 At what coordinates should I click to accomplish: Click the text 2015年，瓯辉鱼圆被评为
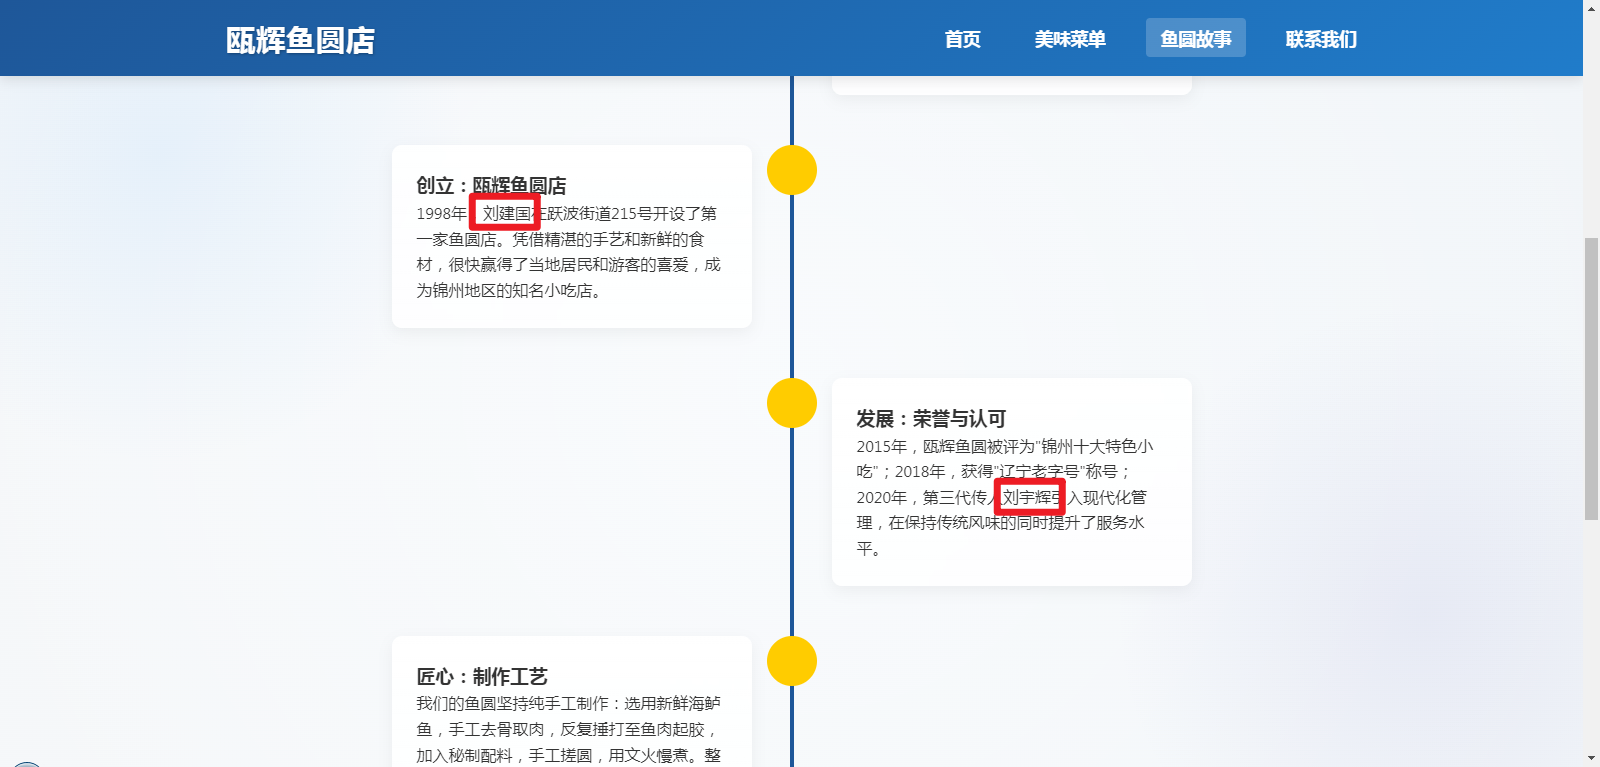coord(945,446)
